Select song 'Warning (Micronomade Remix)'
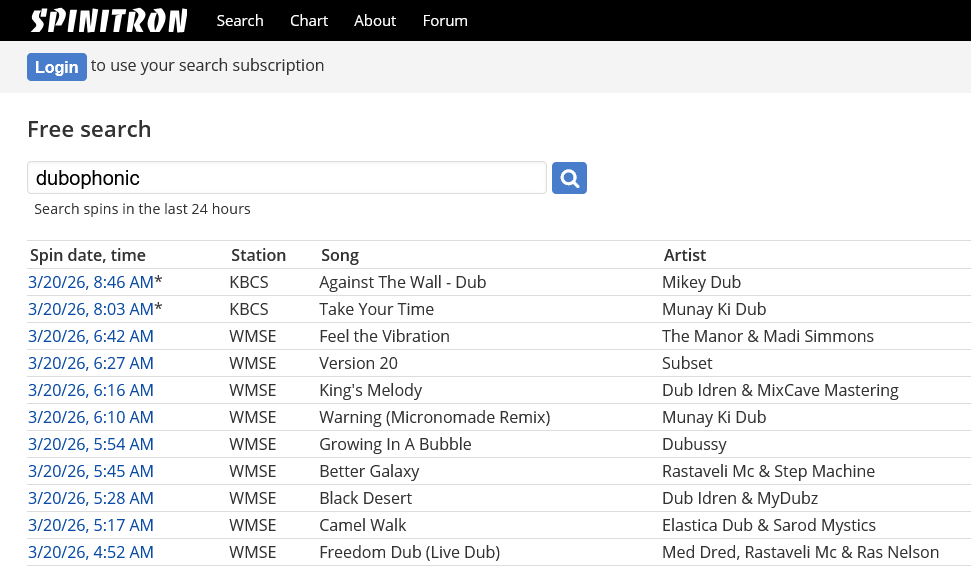Screen dimensions: 971x572 click(435, 417)
